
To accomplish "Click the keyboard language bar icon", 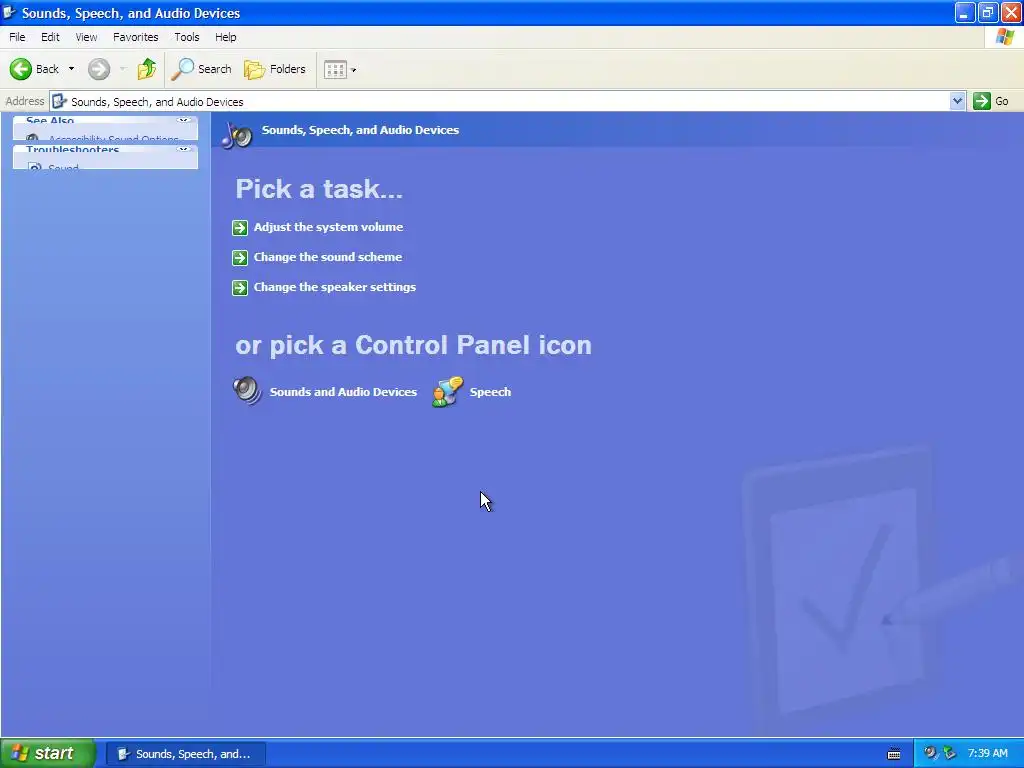I will click(894, 754).
